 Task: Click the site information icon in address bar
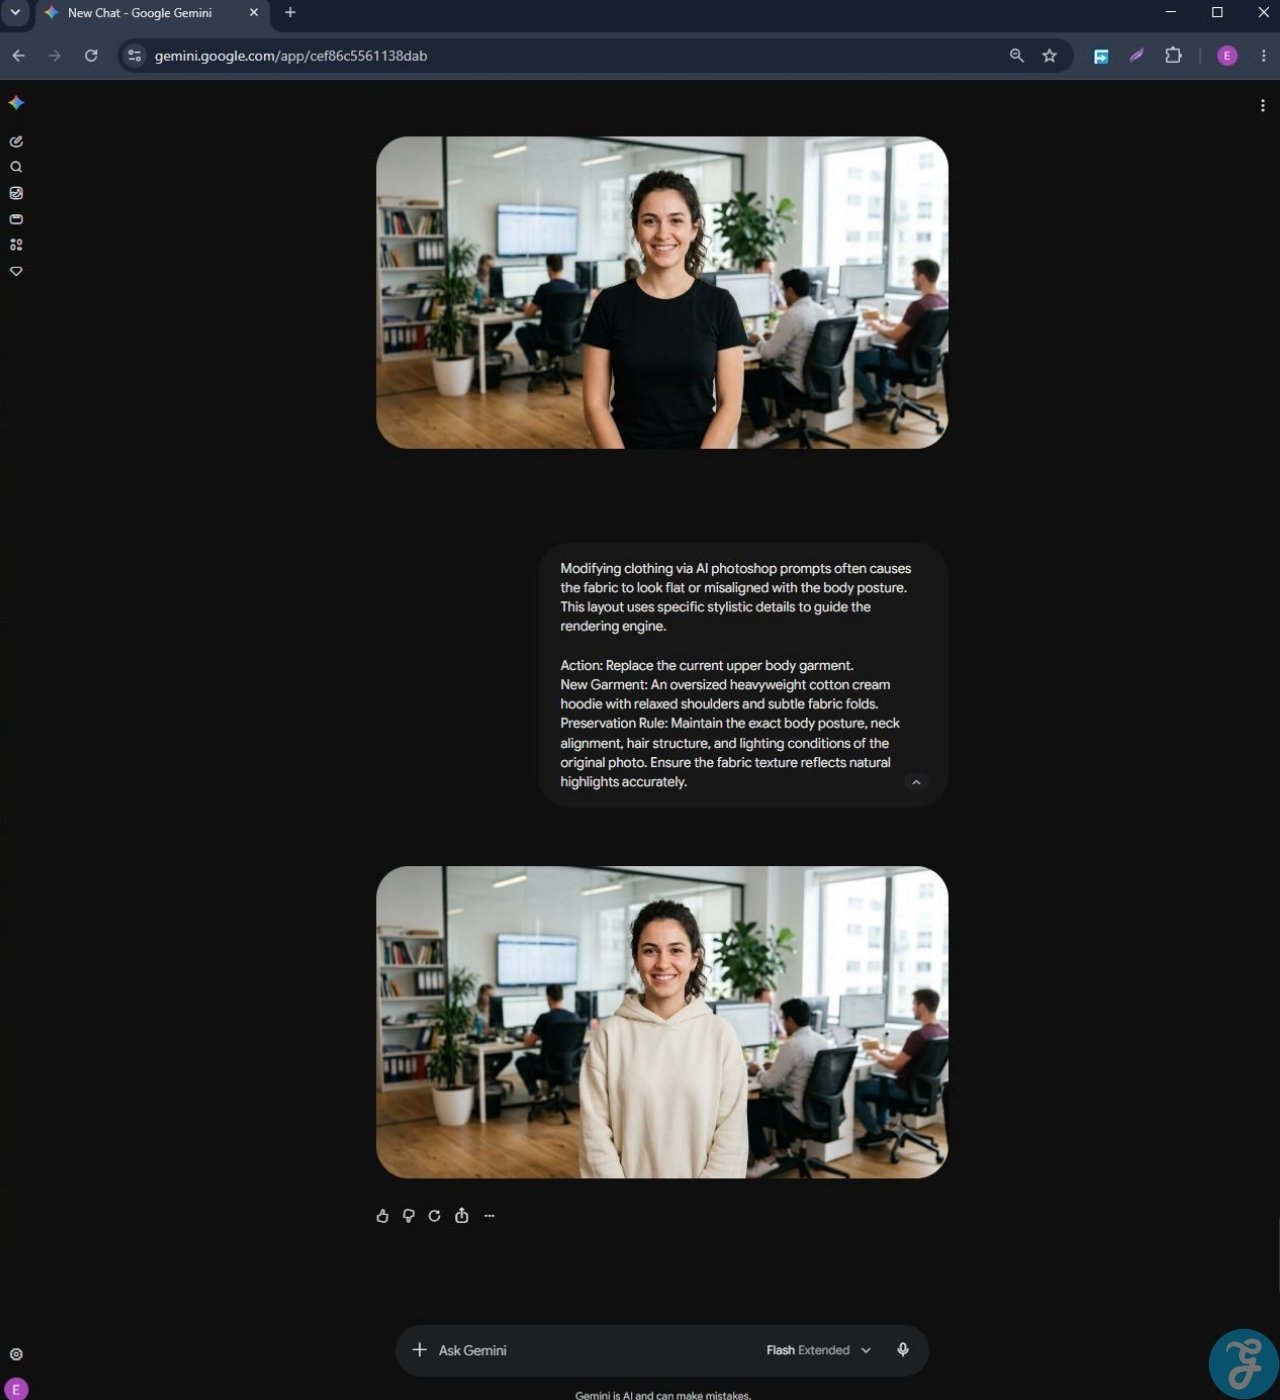click(x=134, y=56)
